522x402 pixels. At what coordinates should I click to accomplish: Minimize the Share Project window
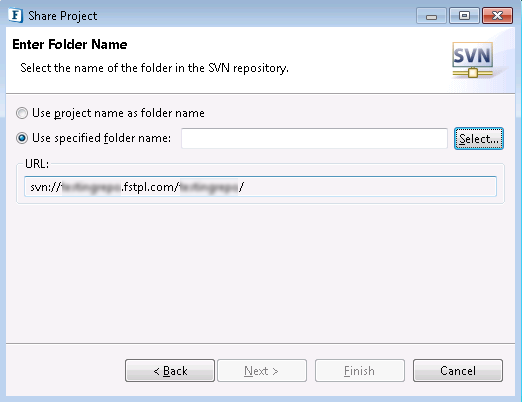click(x=431, y=16)
